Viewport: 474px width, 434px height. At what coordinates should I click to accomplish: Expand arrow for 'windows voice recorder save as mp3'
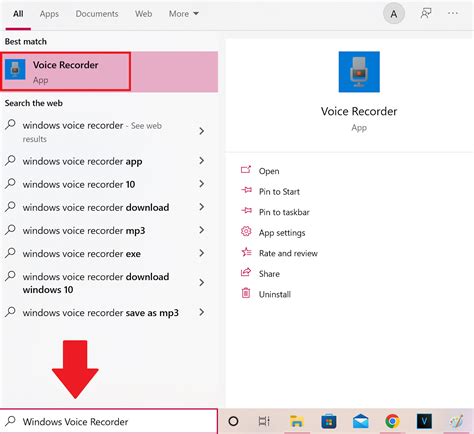tap(201, 312)
